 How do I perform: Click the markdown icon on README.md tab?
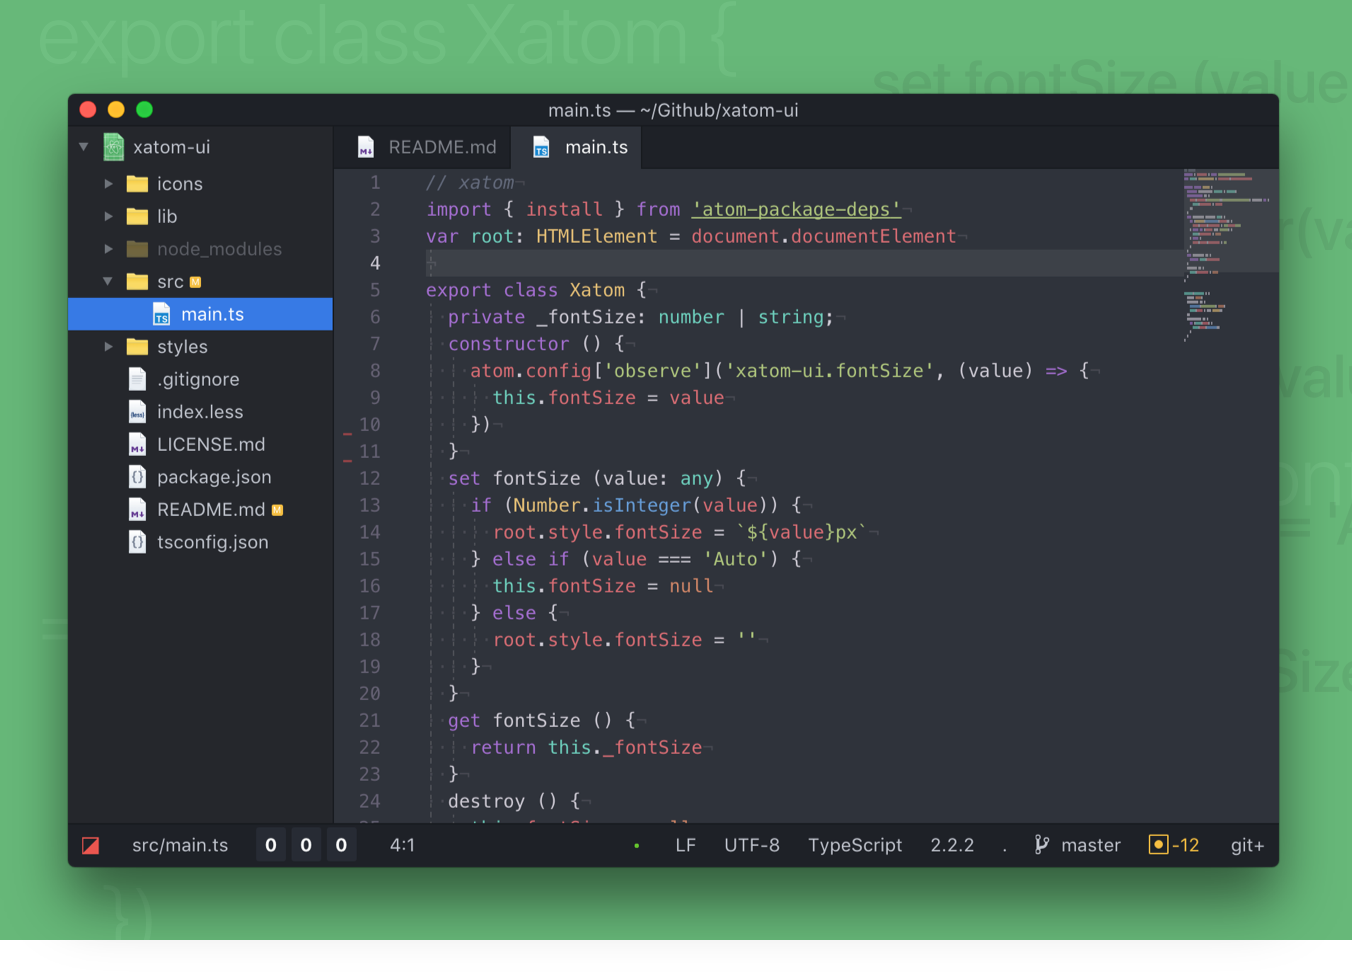366,147
